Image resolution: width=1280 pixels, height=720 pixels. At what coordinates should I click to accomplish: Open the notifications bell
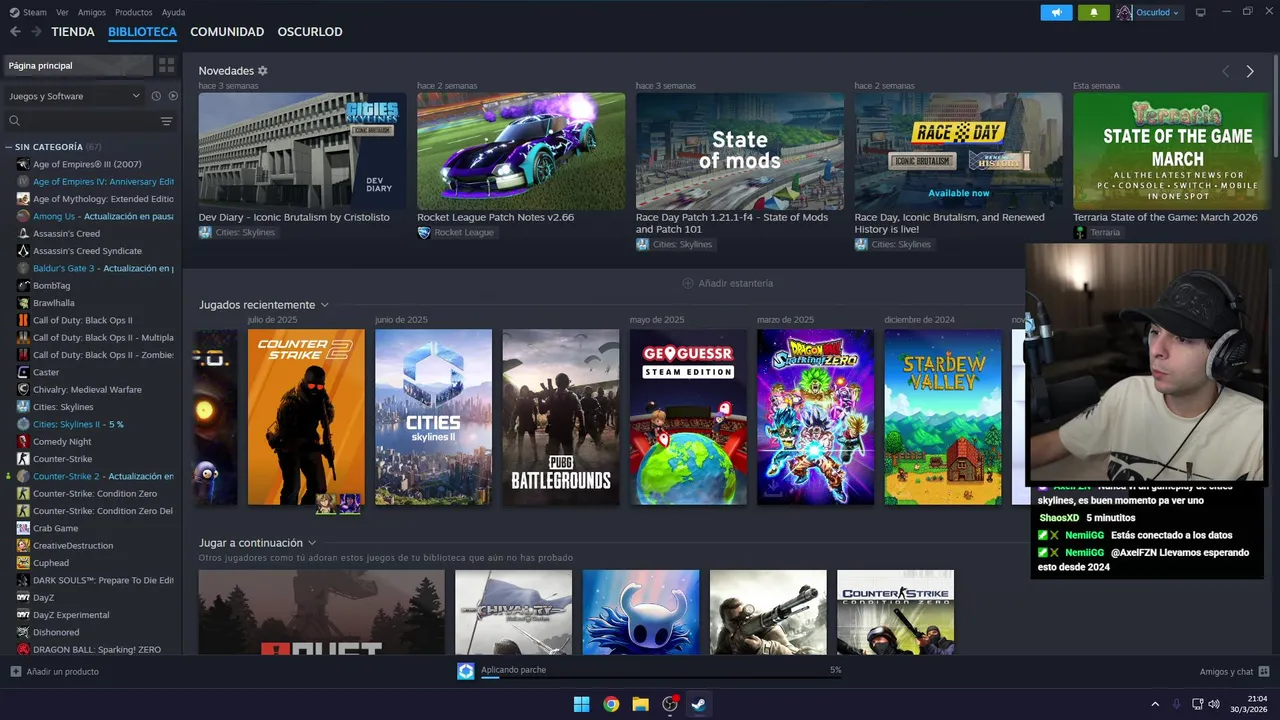[x=1094, y=12]
